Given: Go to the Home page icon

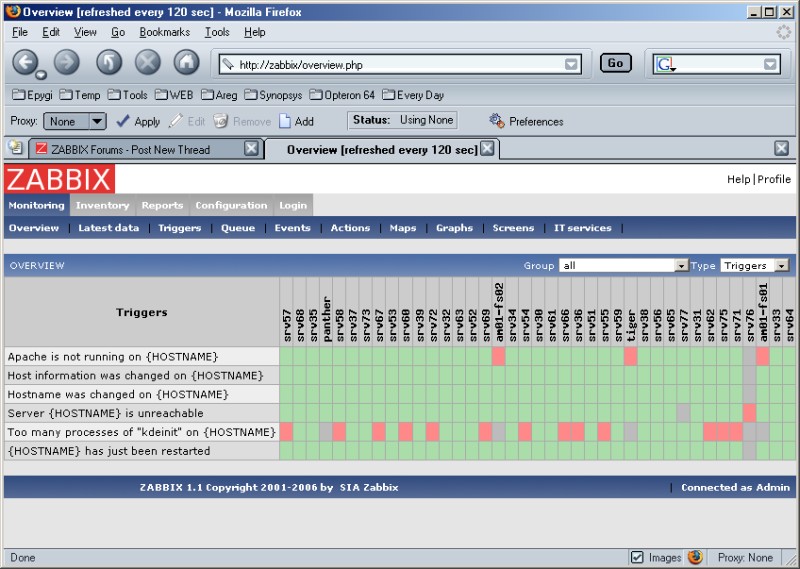Looking at the screenshot, I should tap(186, 62).
